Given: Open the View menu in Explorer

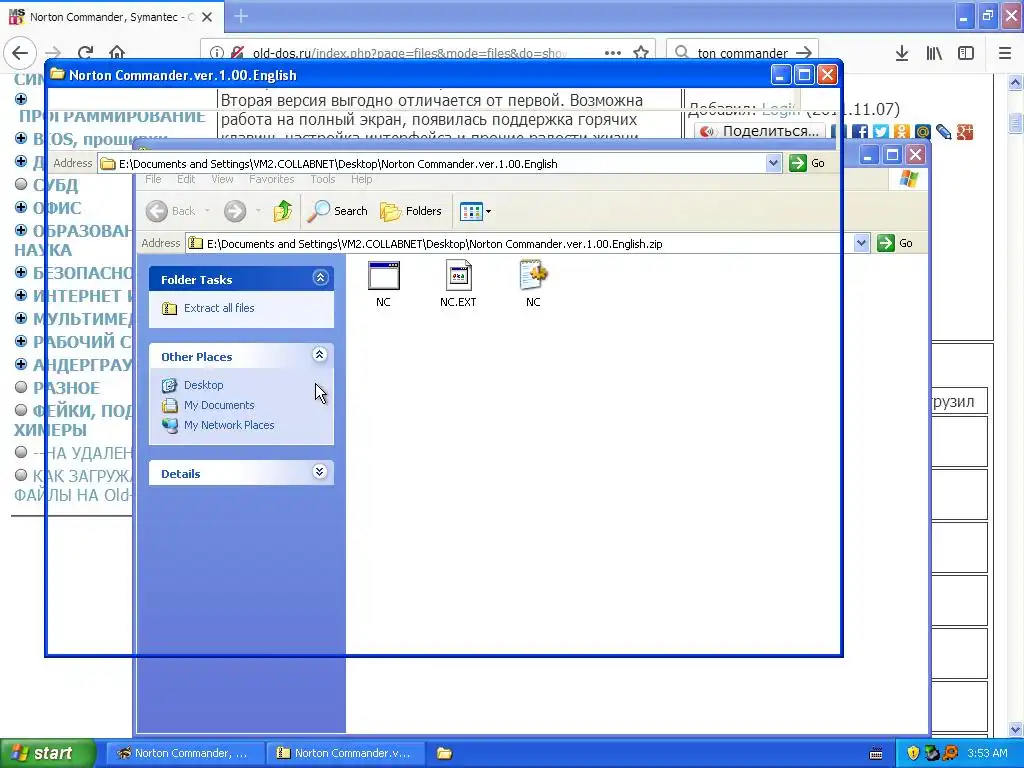Looking at the screenshot, I should pyautogui.click(x=222, y=179).
